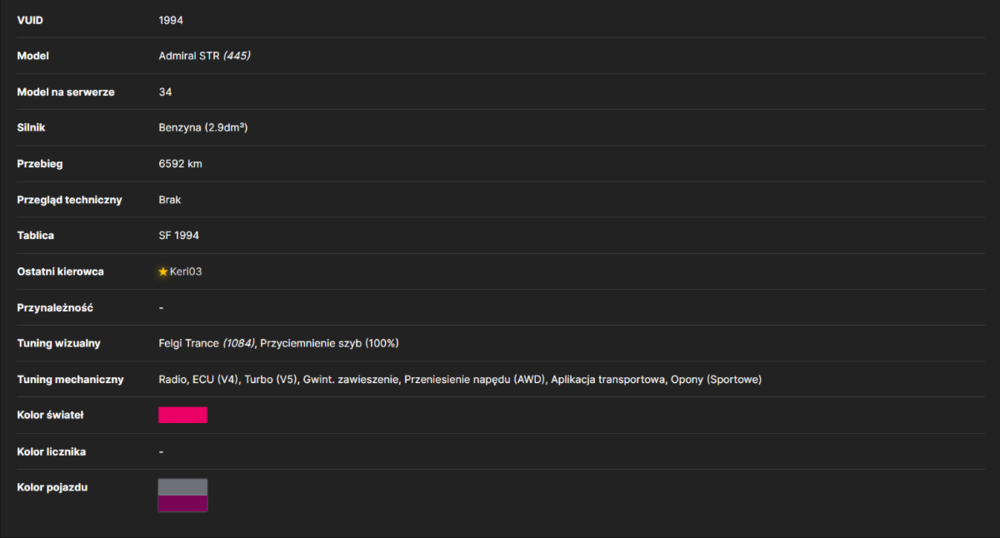1000x538 pixels.
Task: Click ECU (V4) tuning entry
Action: point(215,379)
